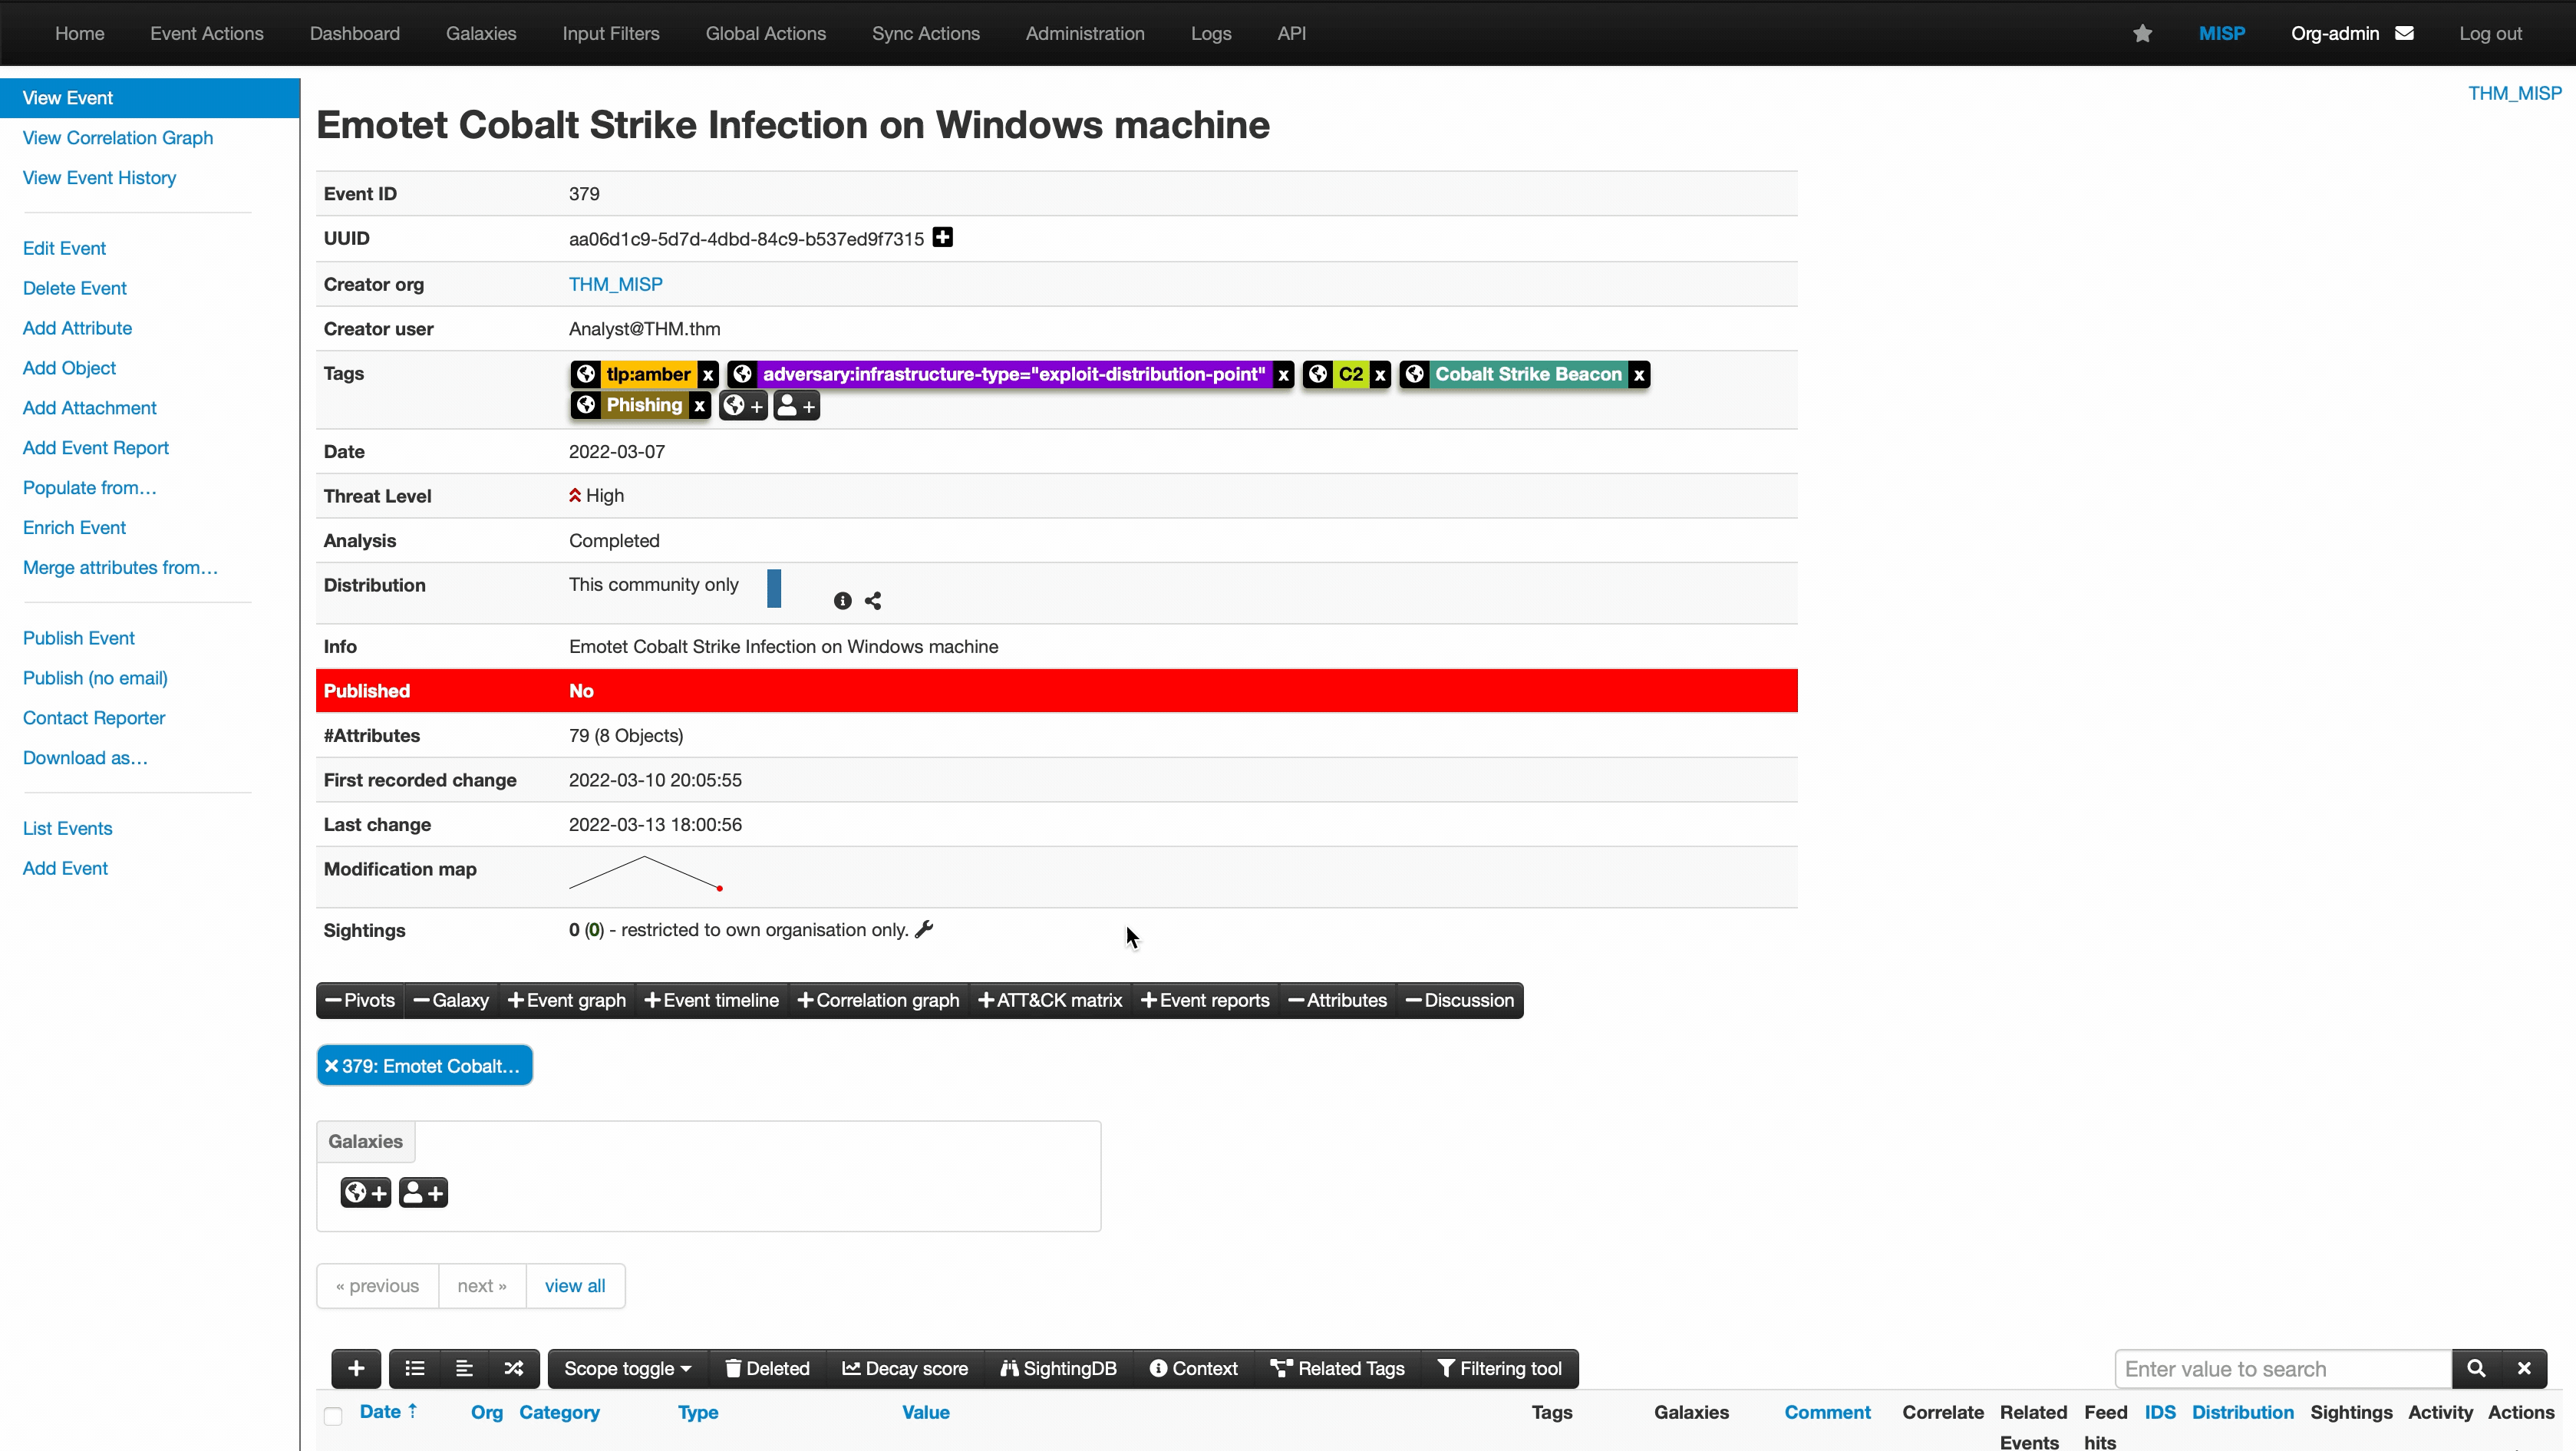The width and height of the screenshot is (2576, 1451).
Task: Expand the Event graph section
Action: click(x=567, y=1000)
